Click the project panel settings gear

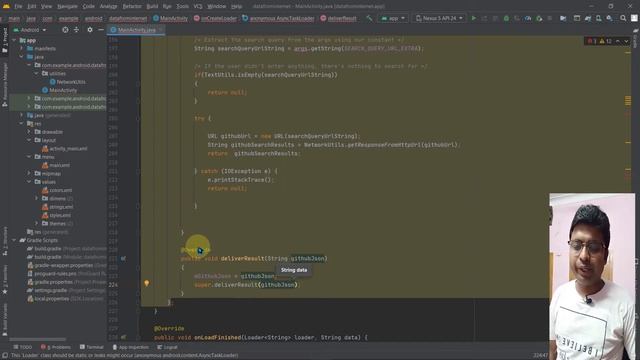coord(90,30)
